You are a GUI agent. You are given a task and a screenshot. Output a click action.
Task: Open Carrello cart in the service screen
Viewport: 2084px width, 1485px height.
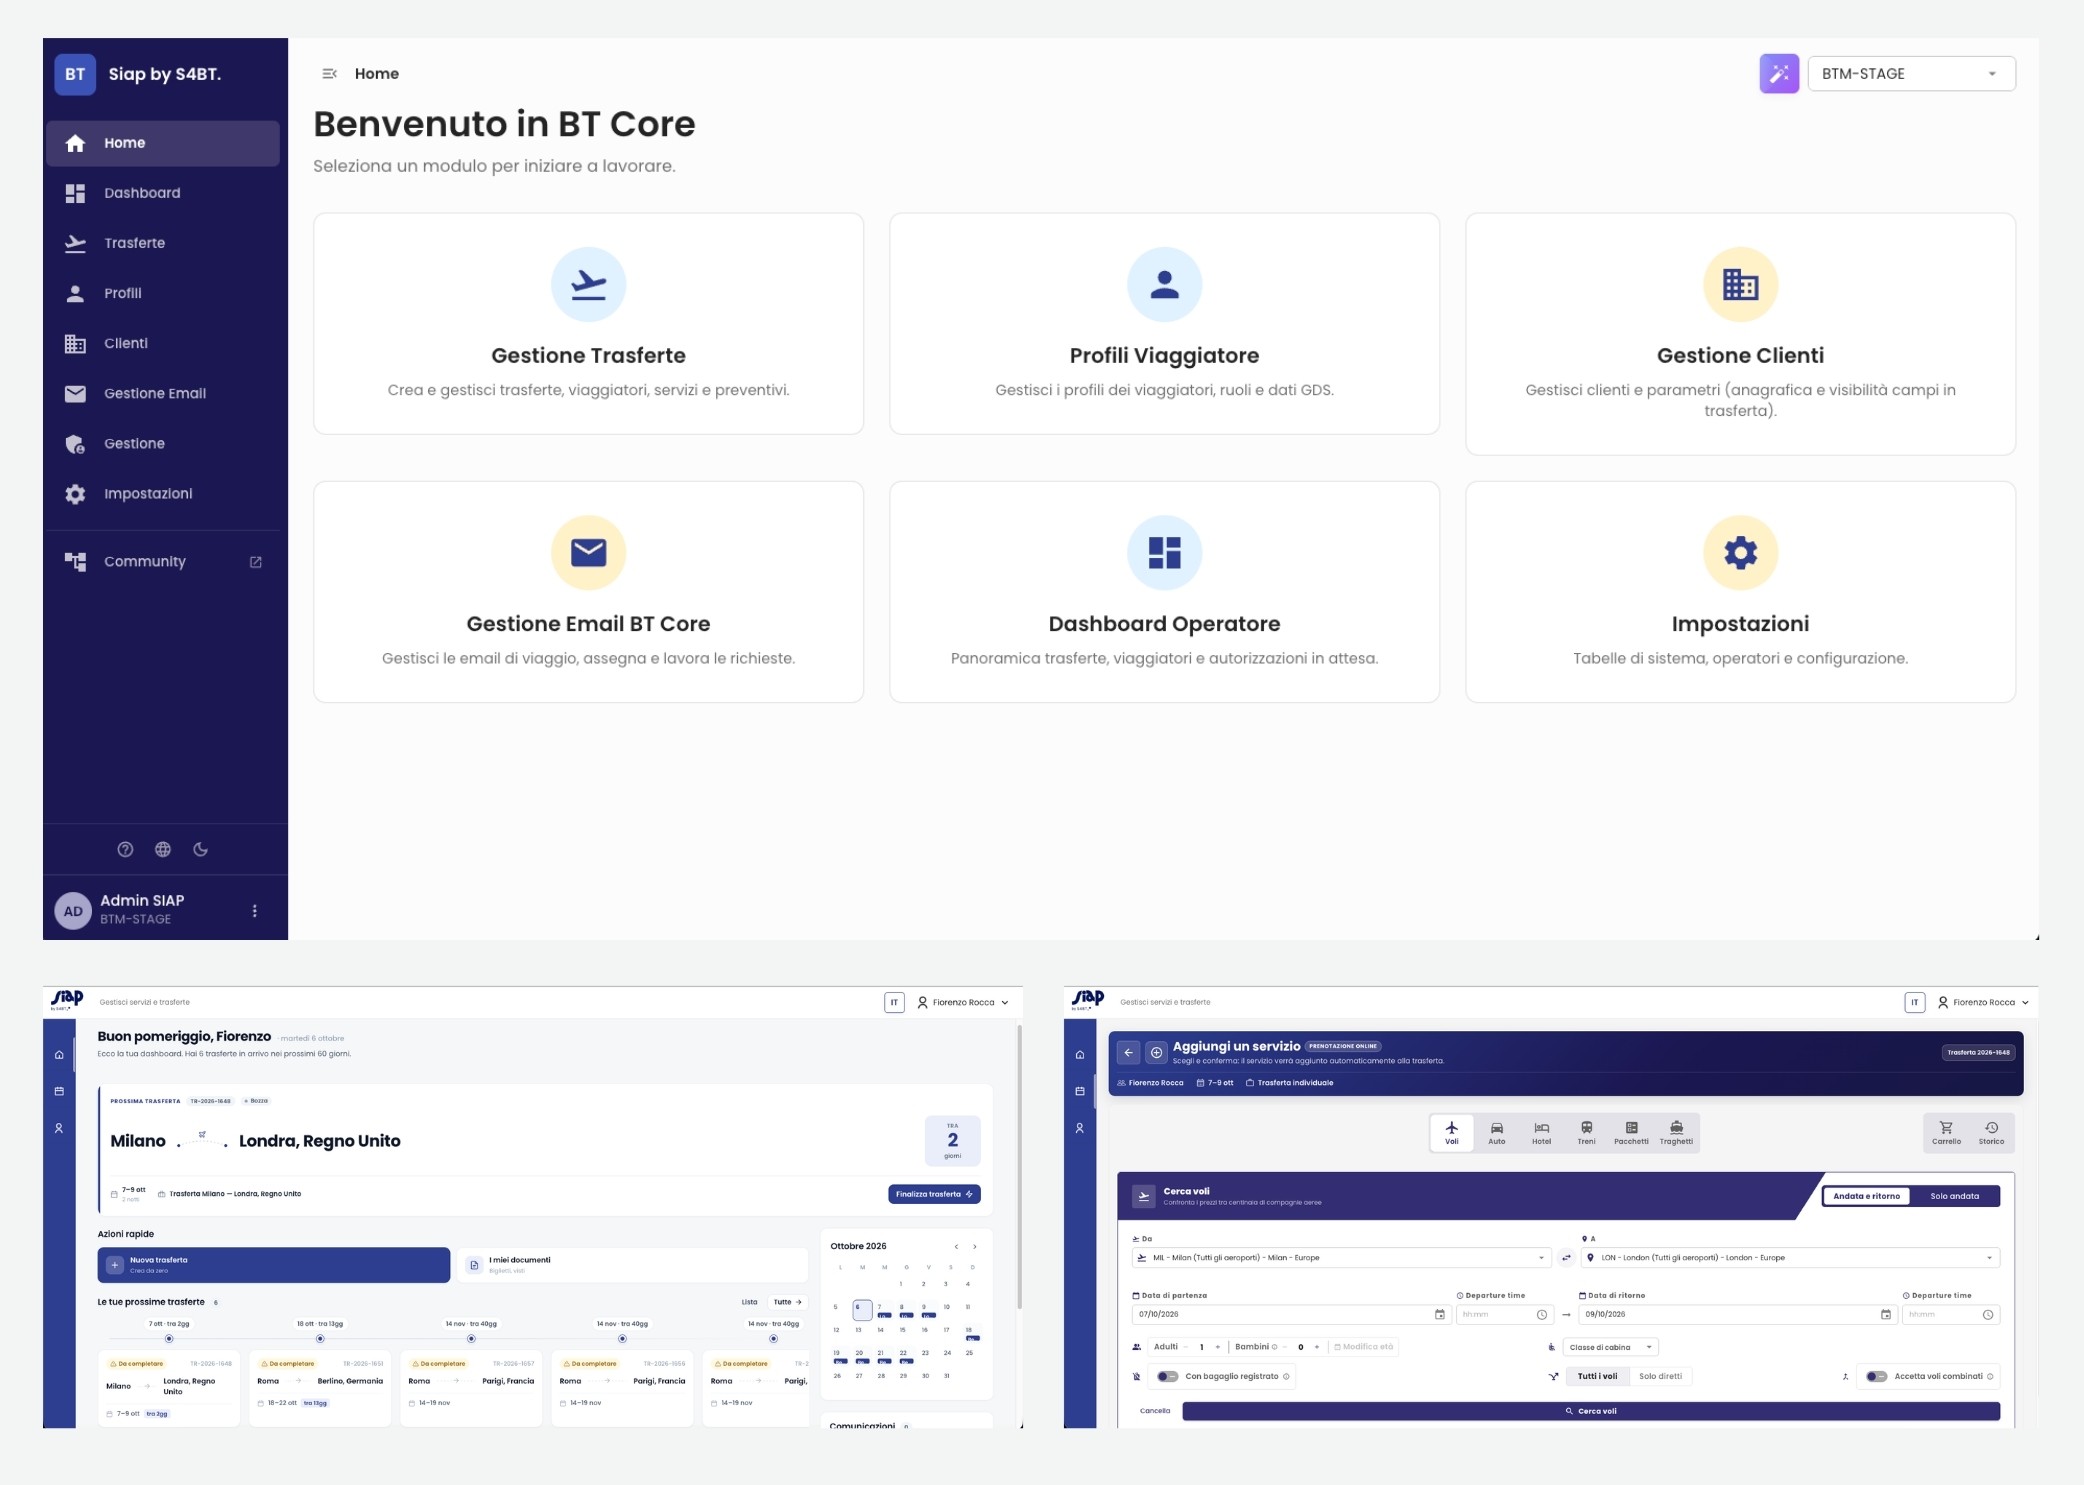[x=1946, y=1132]
